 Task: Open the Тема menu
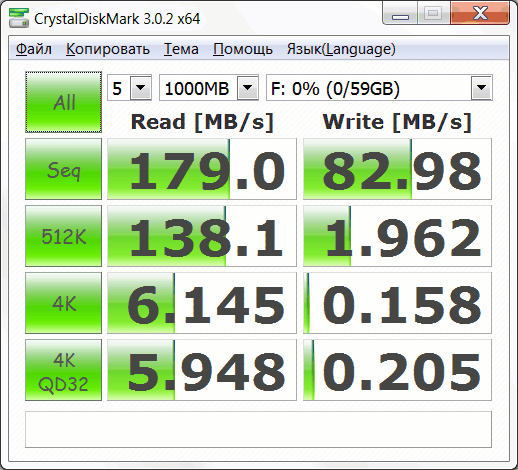coord(181,49)
